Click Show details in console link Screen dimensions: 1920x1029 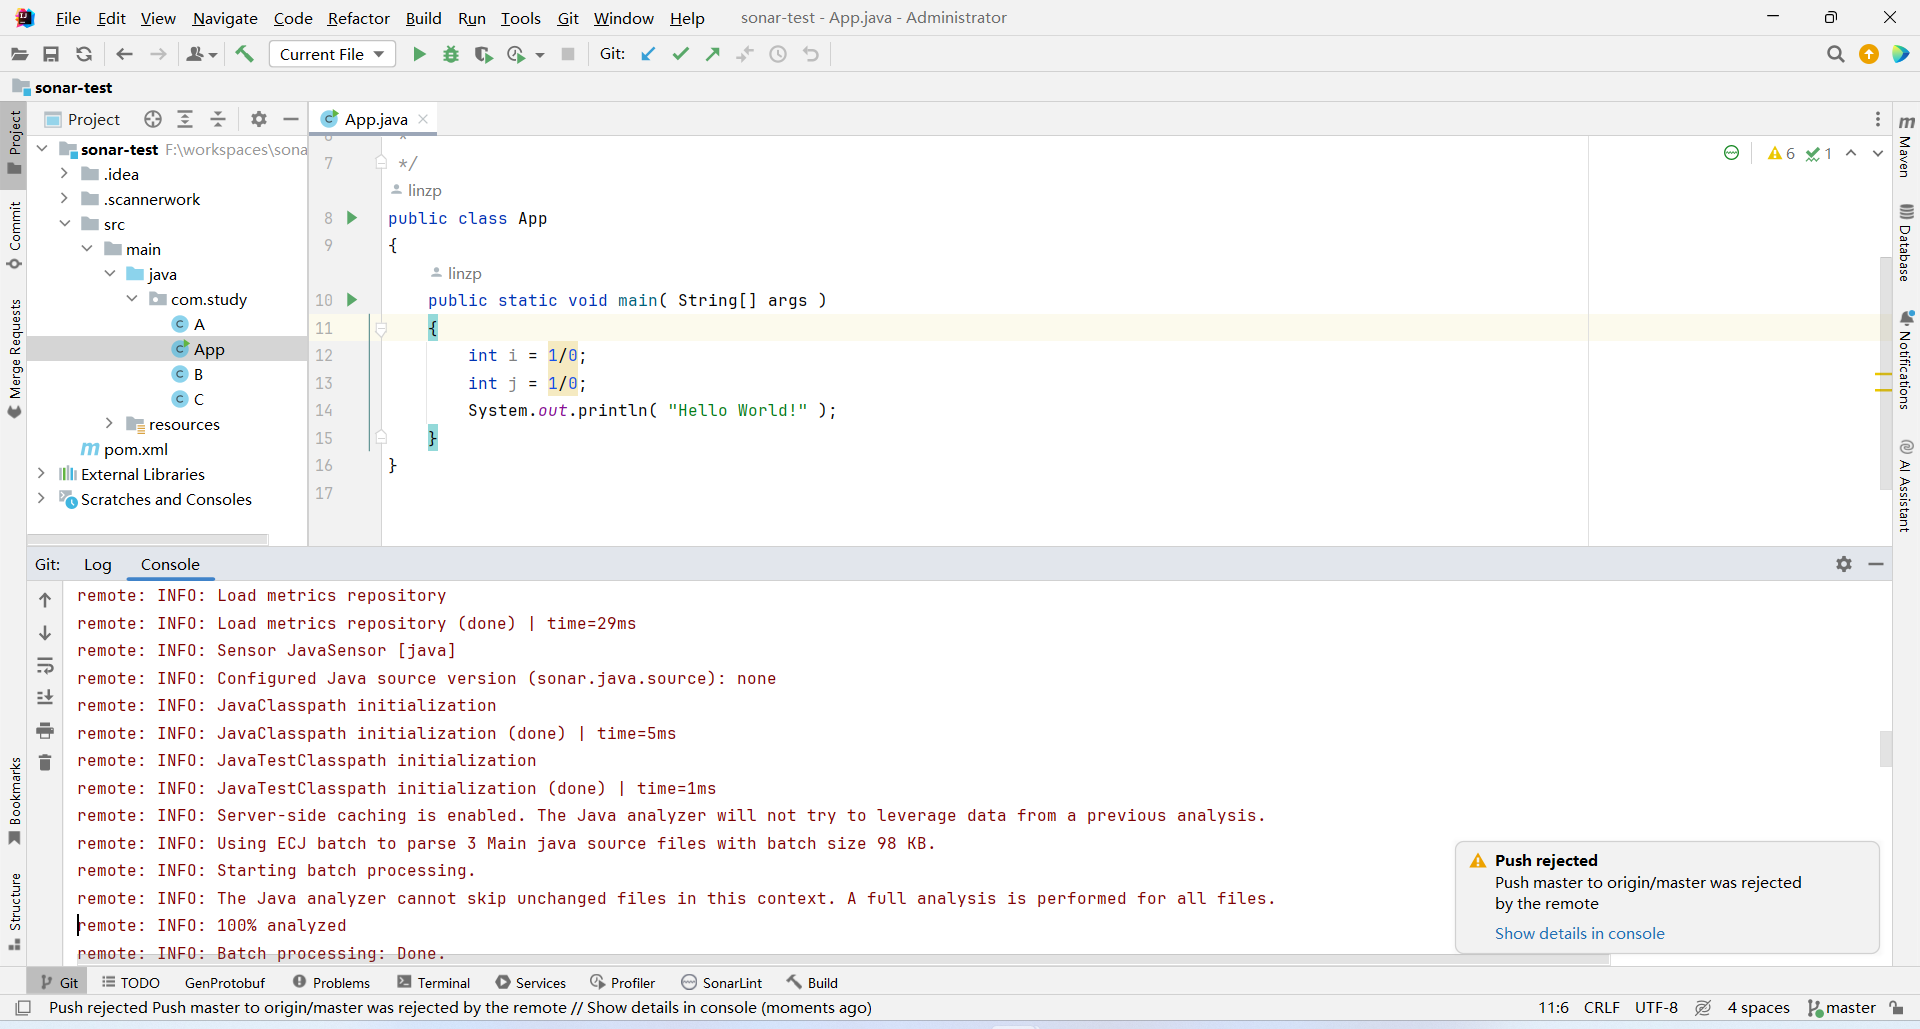coord(1579,933)
